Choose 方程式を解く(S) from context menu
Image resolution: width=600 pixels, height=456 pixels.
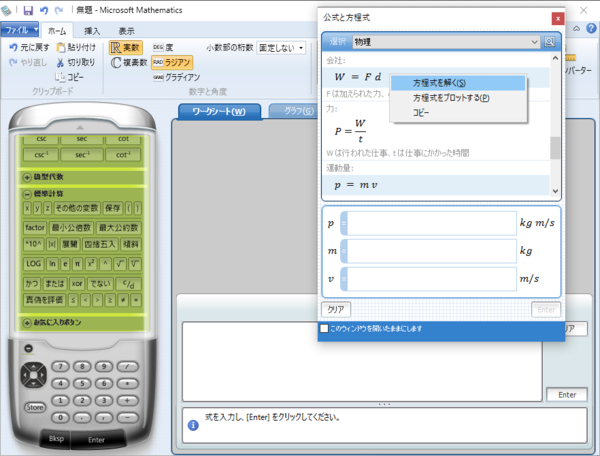coord(458,83)
